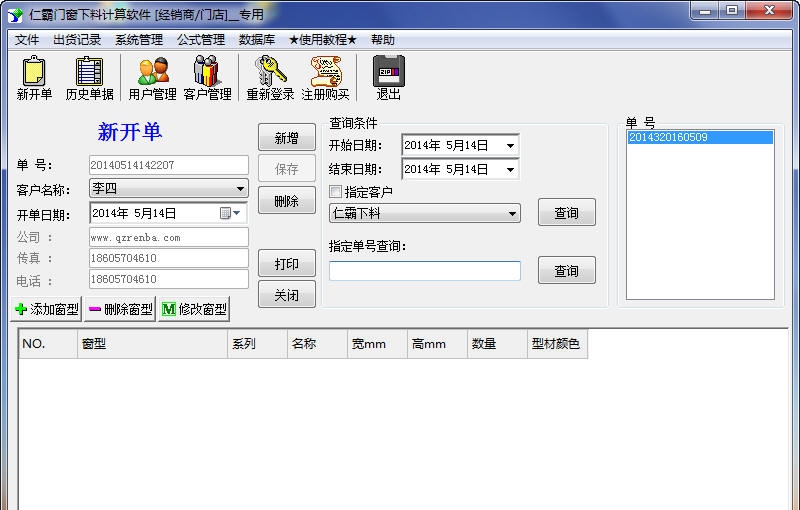Click the 高mm column header

click(x=437, y=344)
